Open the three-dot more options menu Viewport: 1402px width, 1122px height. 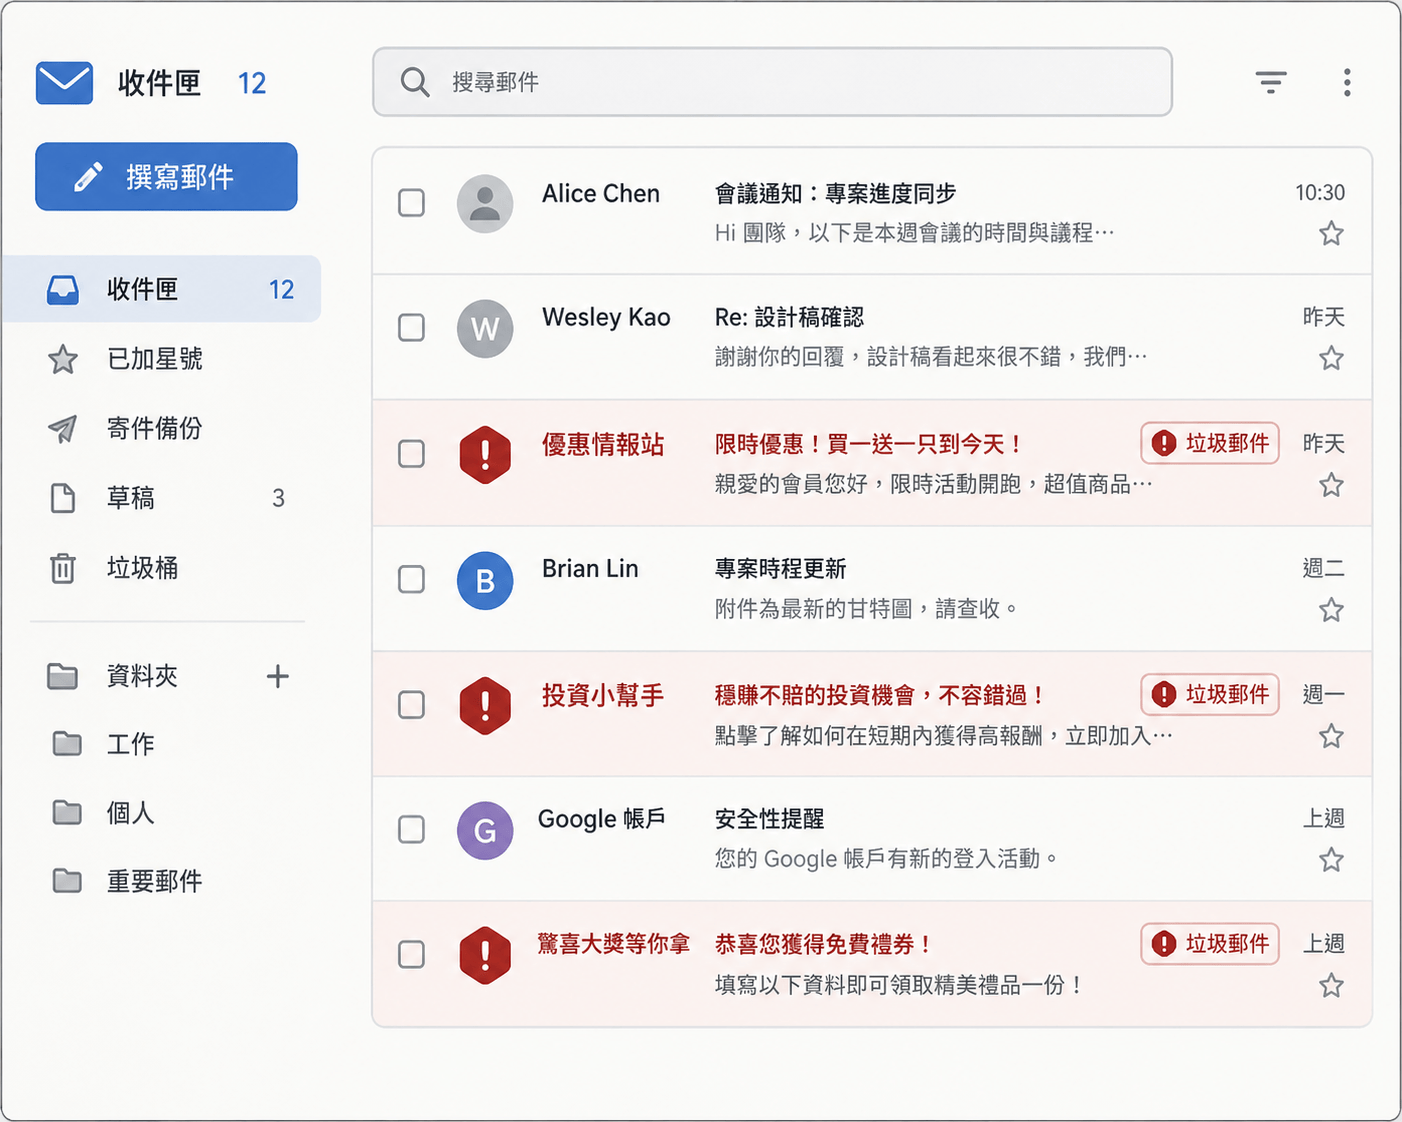click(x=1347, y=82)
